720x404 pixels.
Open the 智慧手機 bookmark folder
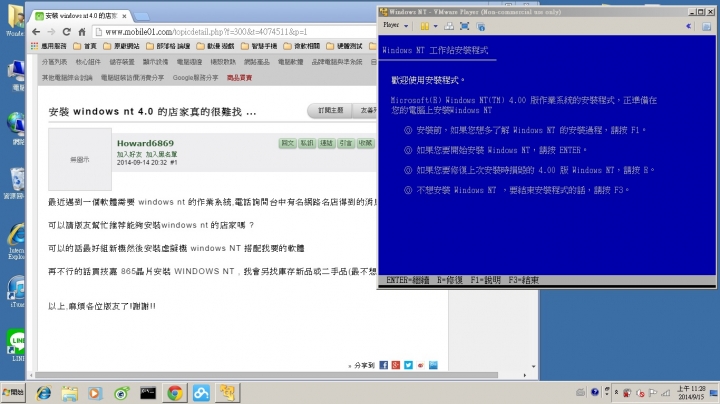[259, 46]
